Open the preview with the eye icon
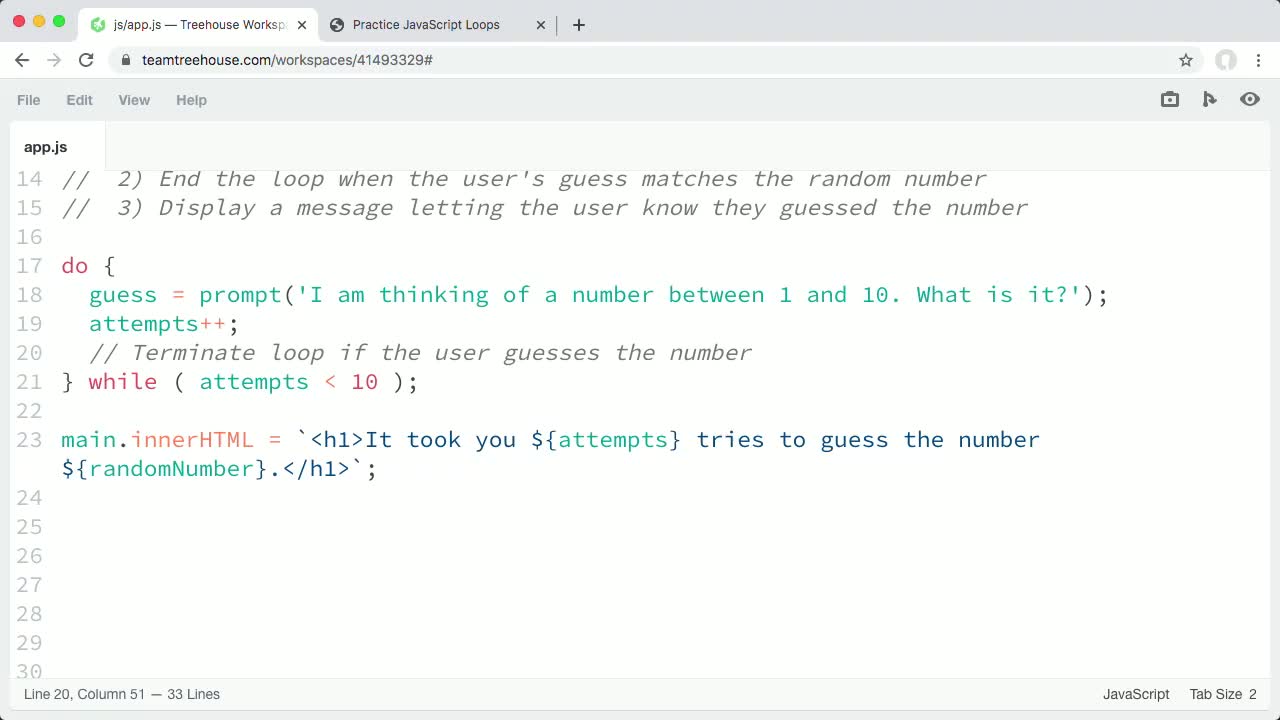Viewport: 1280px width, 720px height. pyautogui.click(x=1250, y=99)
